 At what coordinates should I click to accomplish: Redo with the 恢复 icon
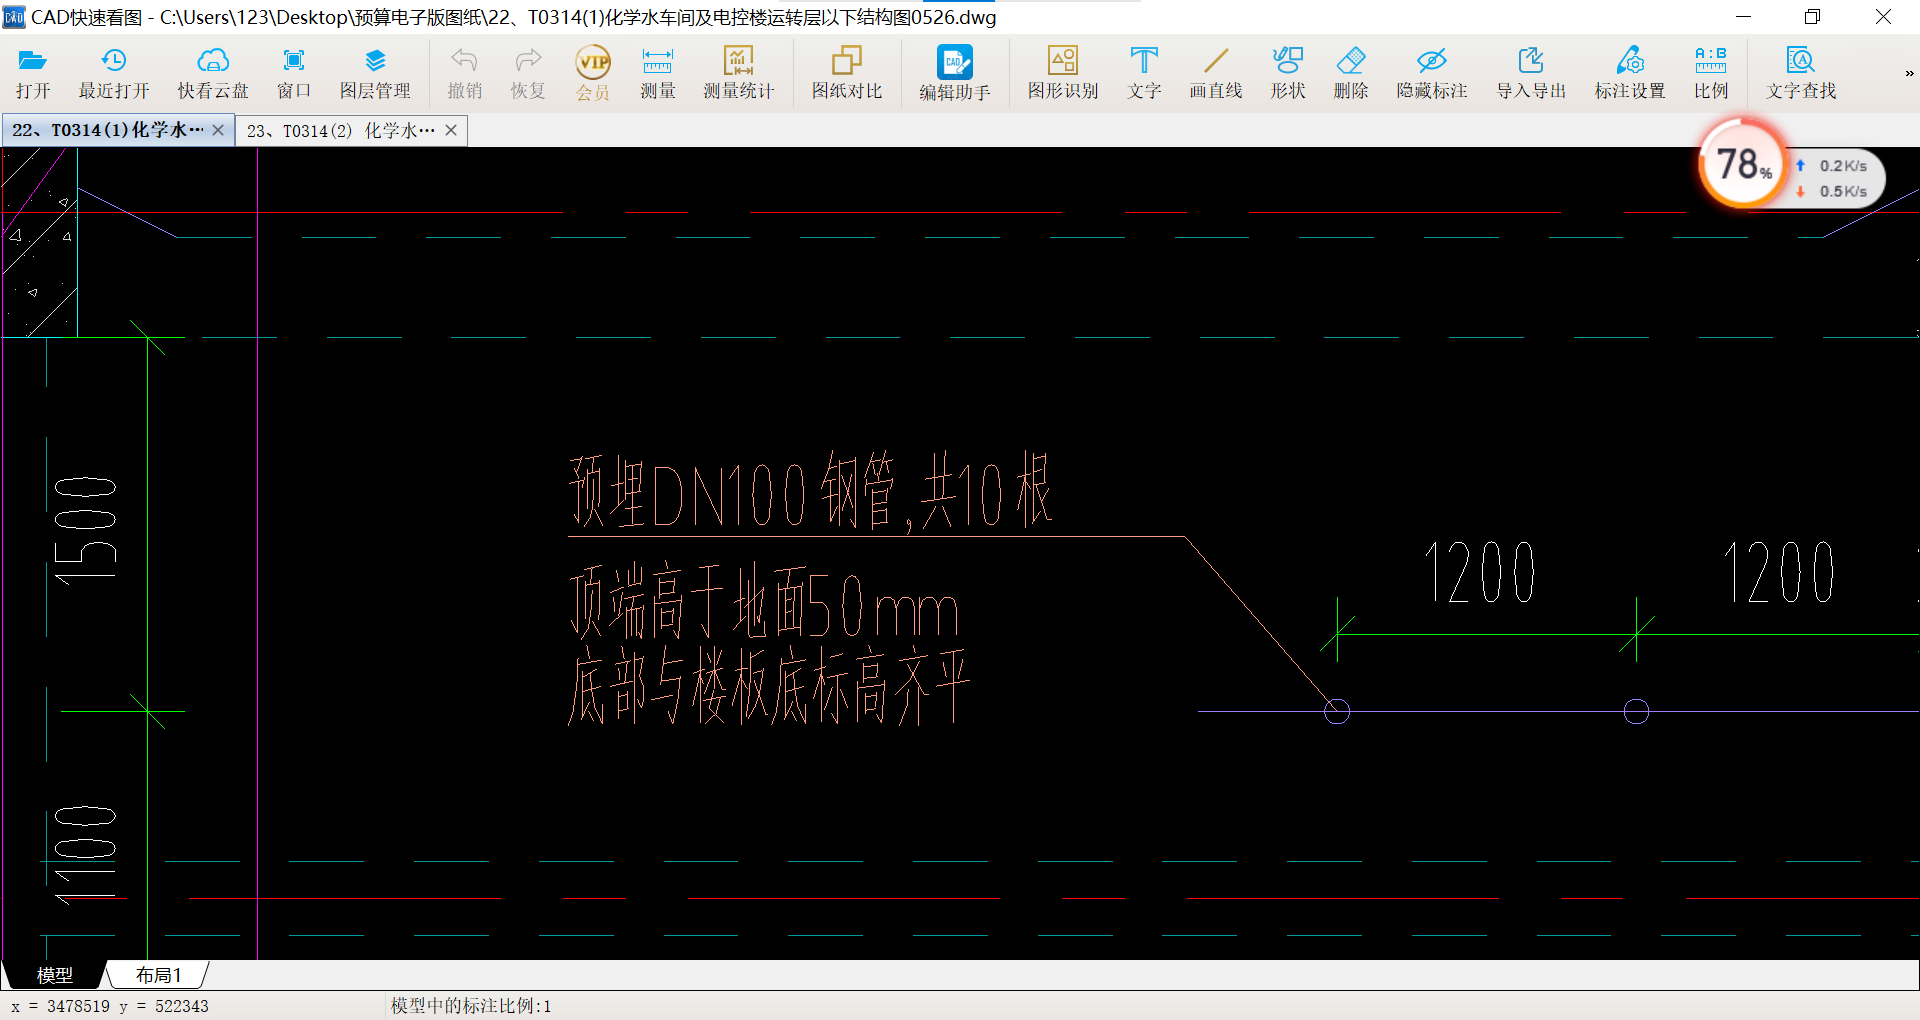pyautogui.click(x=528, y=73)
